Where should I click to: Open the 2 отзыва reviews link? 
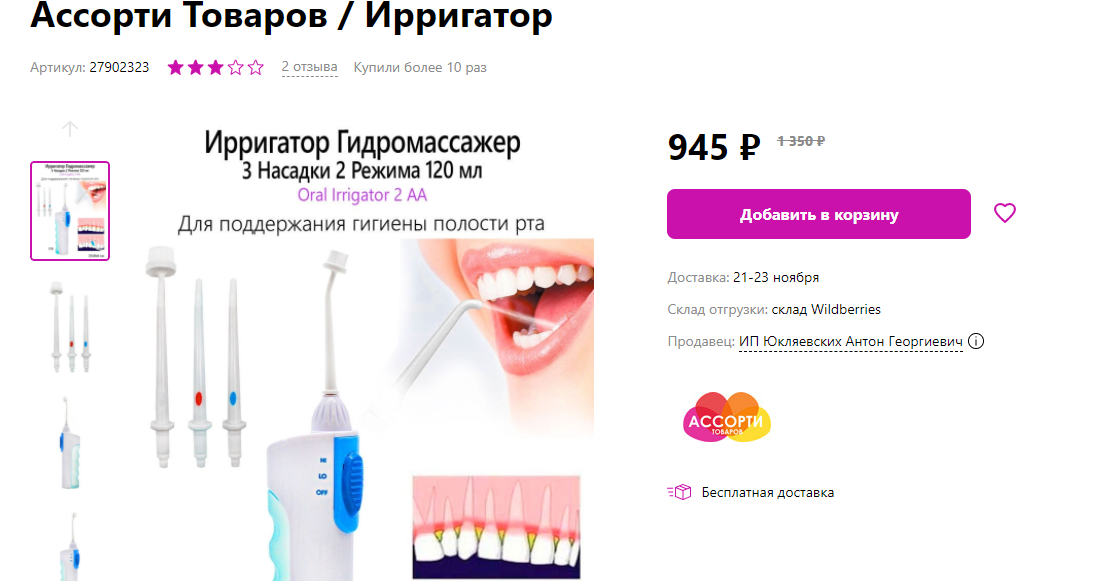pos(310,67)
